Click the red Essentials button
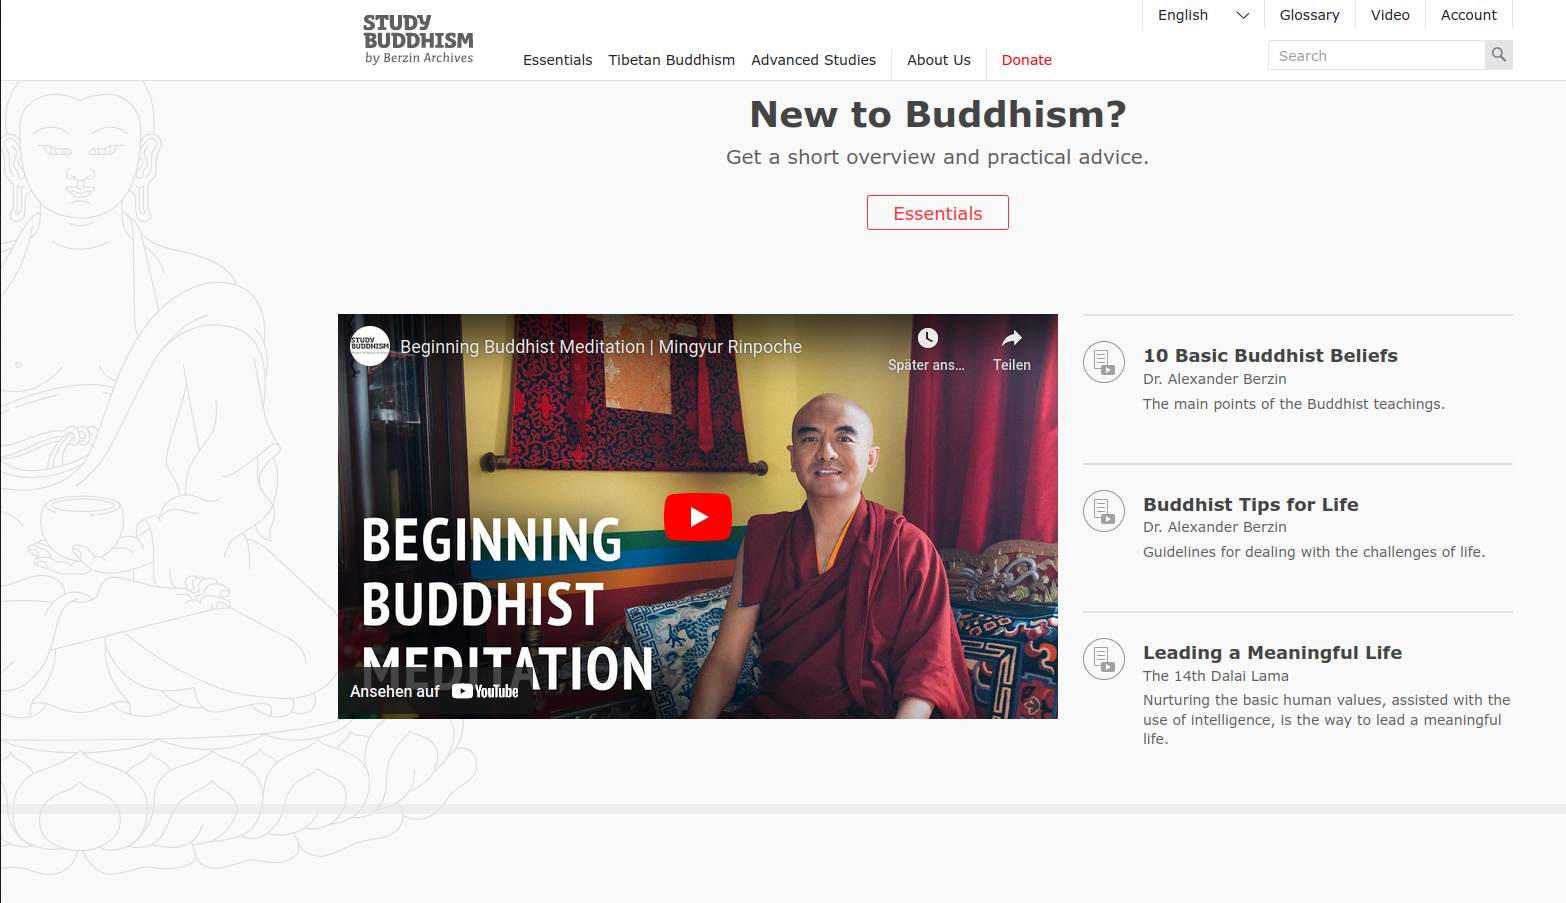The width and height of the screenshot is (1566, 903). (x=937, y=213)
